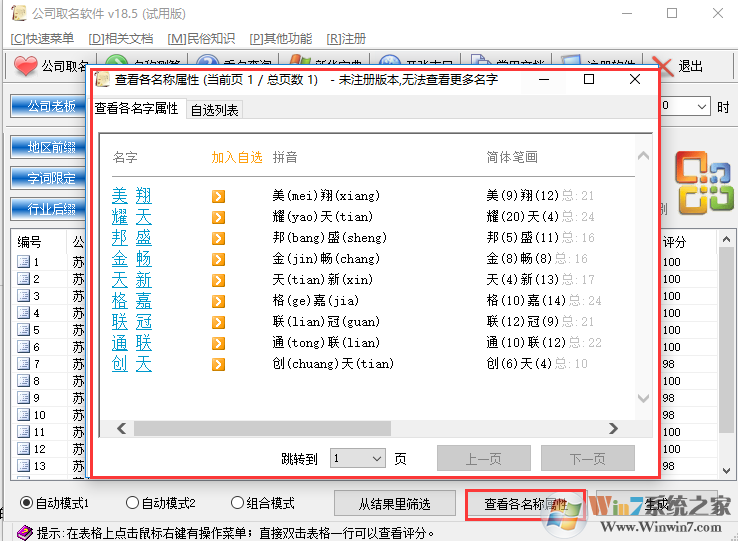Click main table scroll up arrow
738x541 pixels.
pos(726,239)
